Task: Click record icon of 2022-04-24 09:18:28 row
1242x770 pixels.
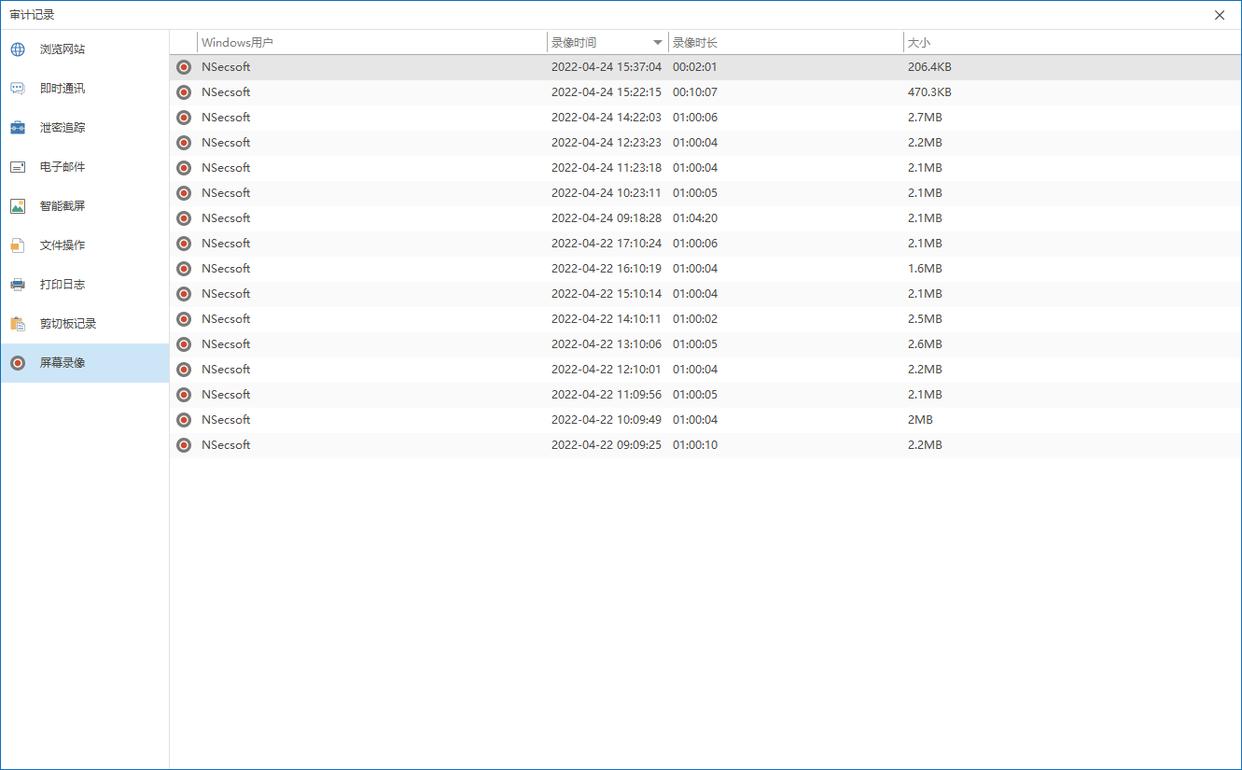Action: tap(184, 218)
